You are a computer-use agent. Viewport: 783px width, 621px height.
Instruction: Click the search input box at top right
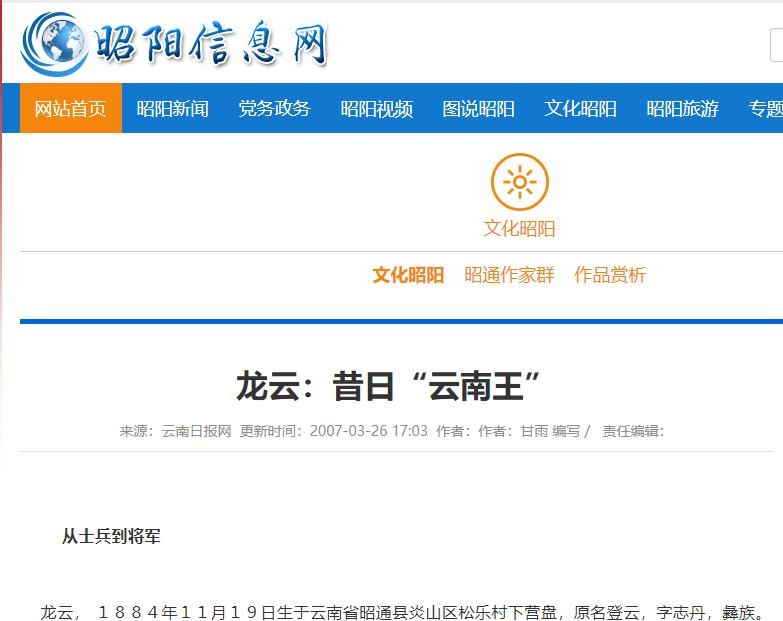pyautogui.click(x=777, y=45)
